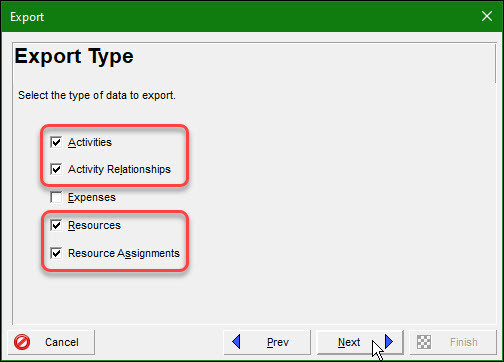This screenshot has height=362, width=504.
Task: Click the 'Activities' label text
Action: 90,142
